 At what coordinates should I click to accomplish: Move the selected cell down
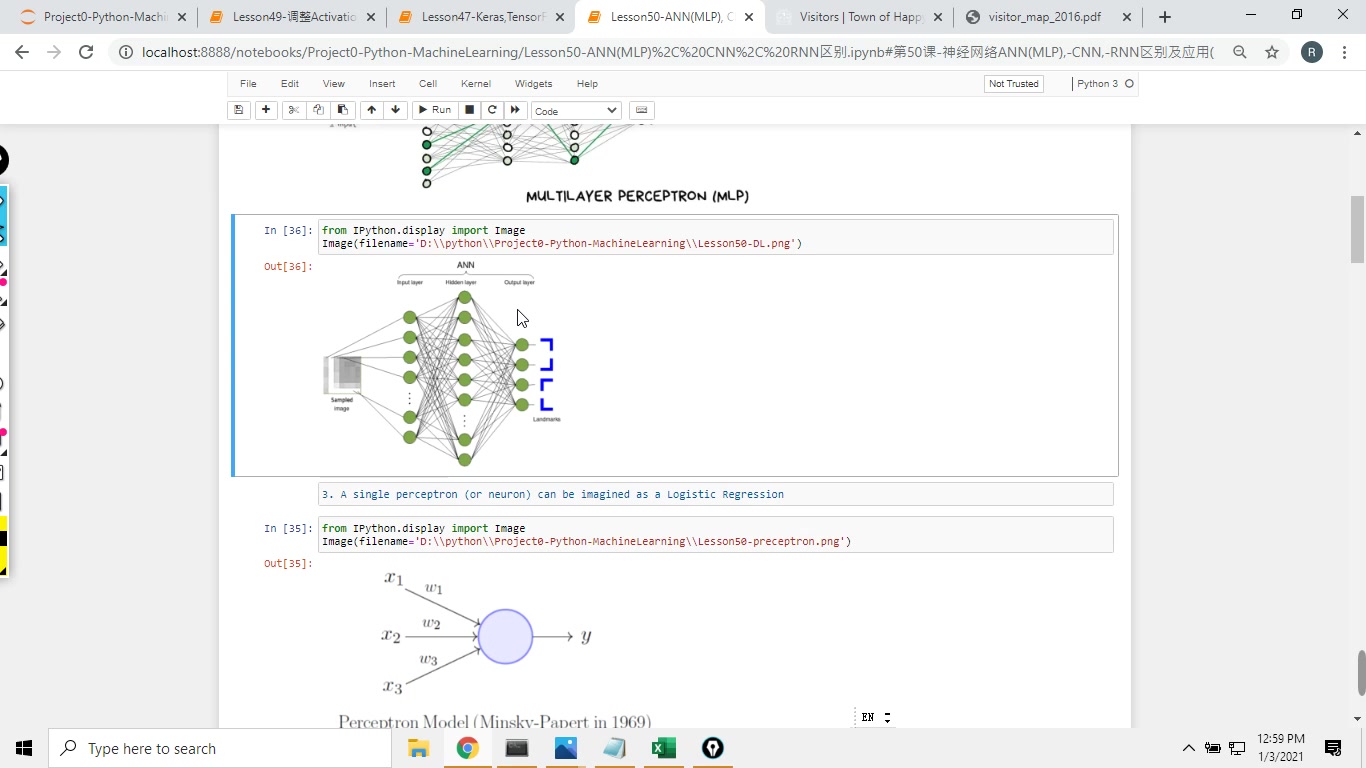point(395,110)
